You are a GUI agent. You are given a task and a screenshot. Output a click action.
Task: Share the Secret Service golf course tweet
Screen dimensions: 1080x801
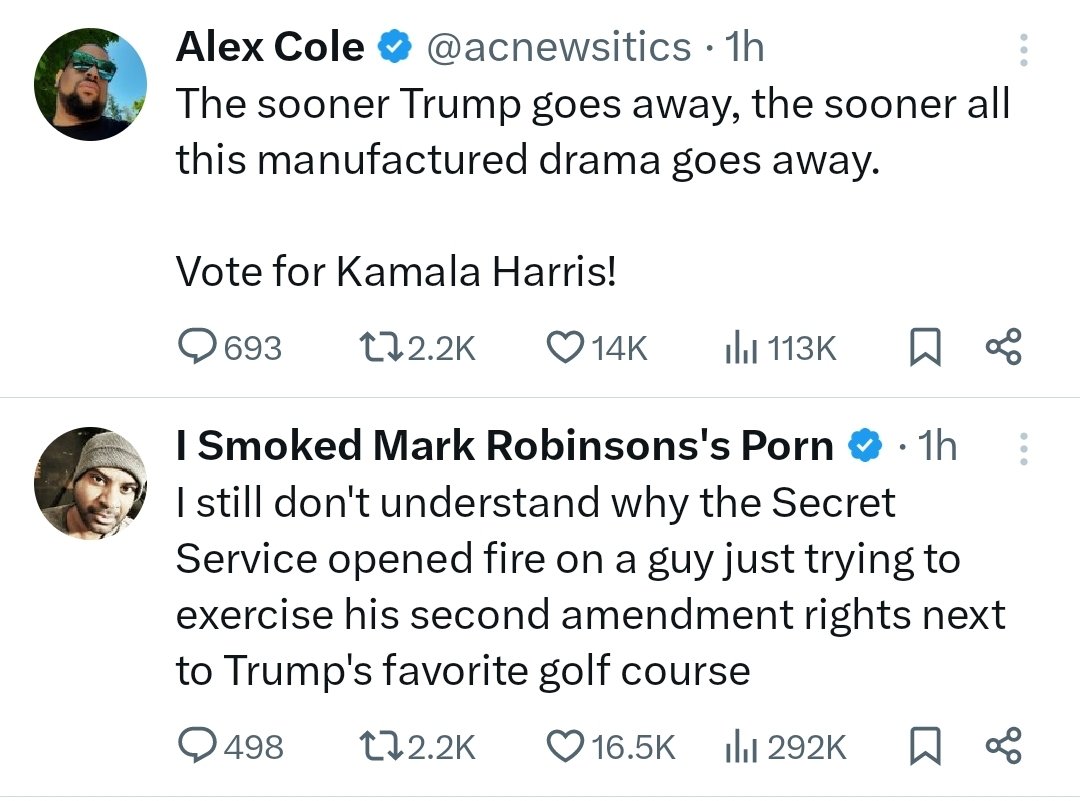point(1003,746)
